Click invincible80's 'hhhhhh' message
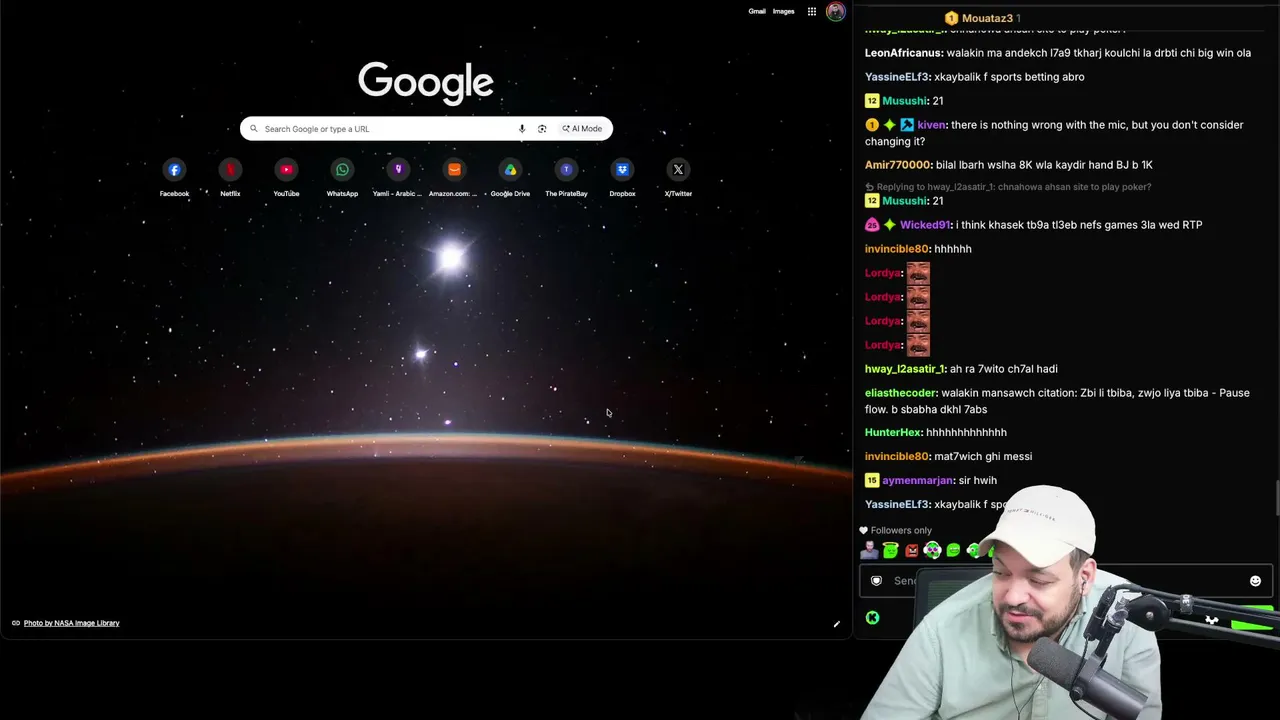This screenshot has height=720, width=1280. pyautogui.click(x=953, y=249)
